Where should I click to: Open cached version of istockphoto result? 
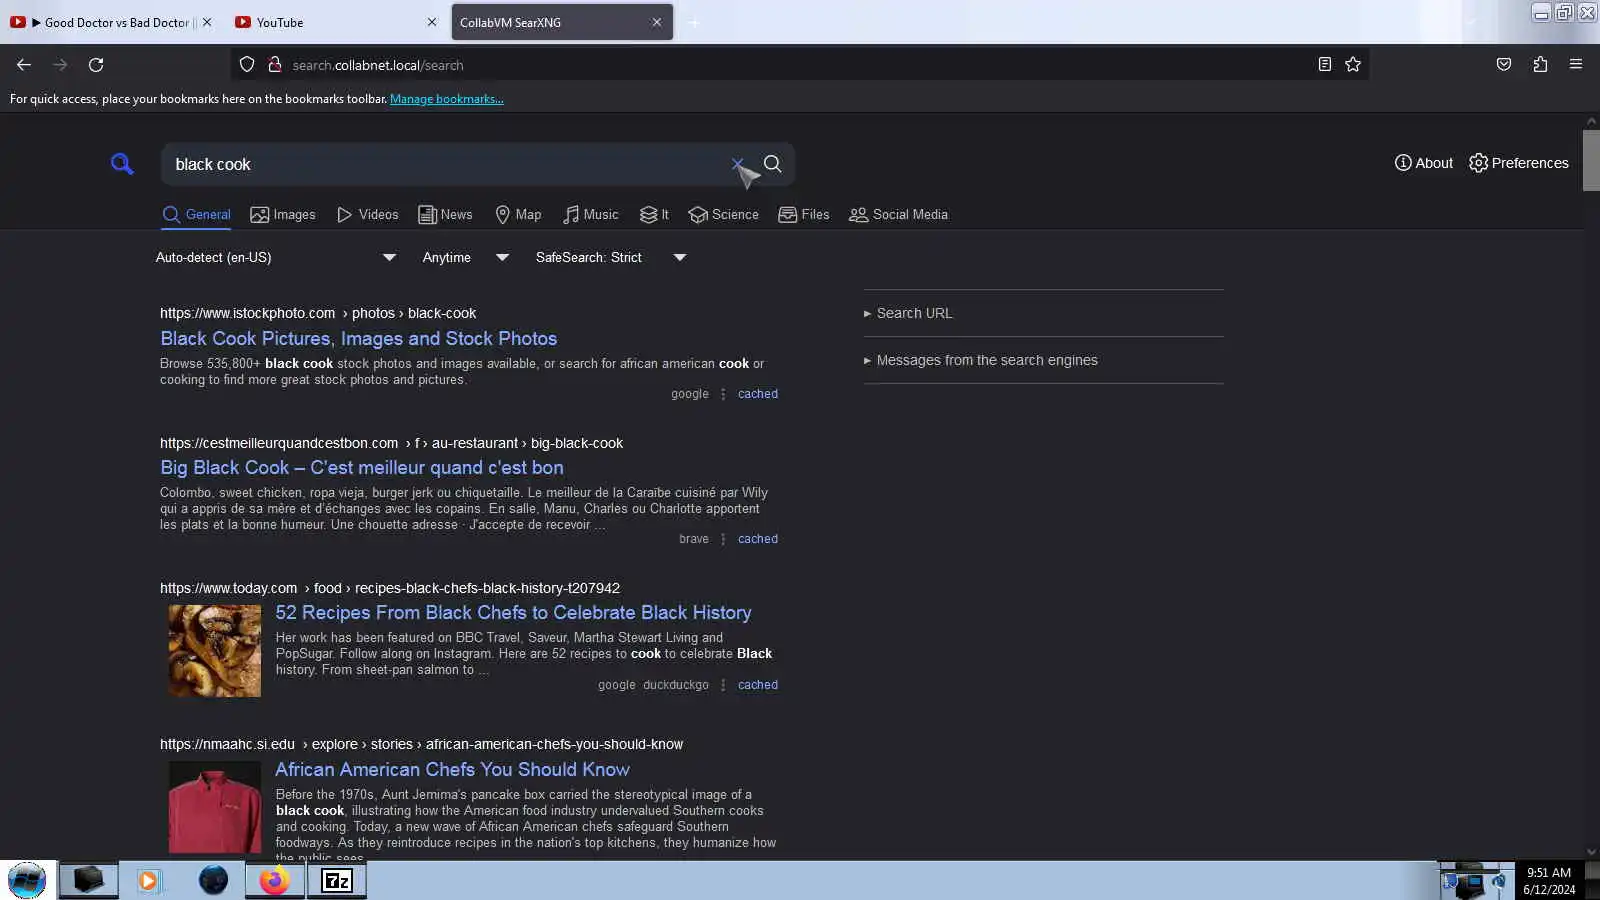[758, 394]
